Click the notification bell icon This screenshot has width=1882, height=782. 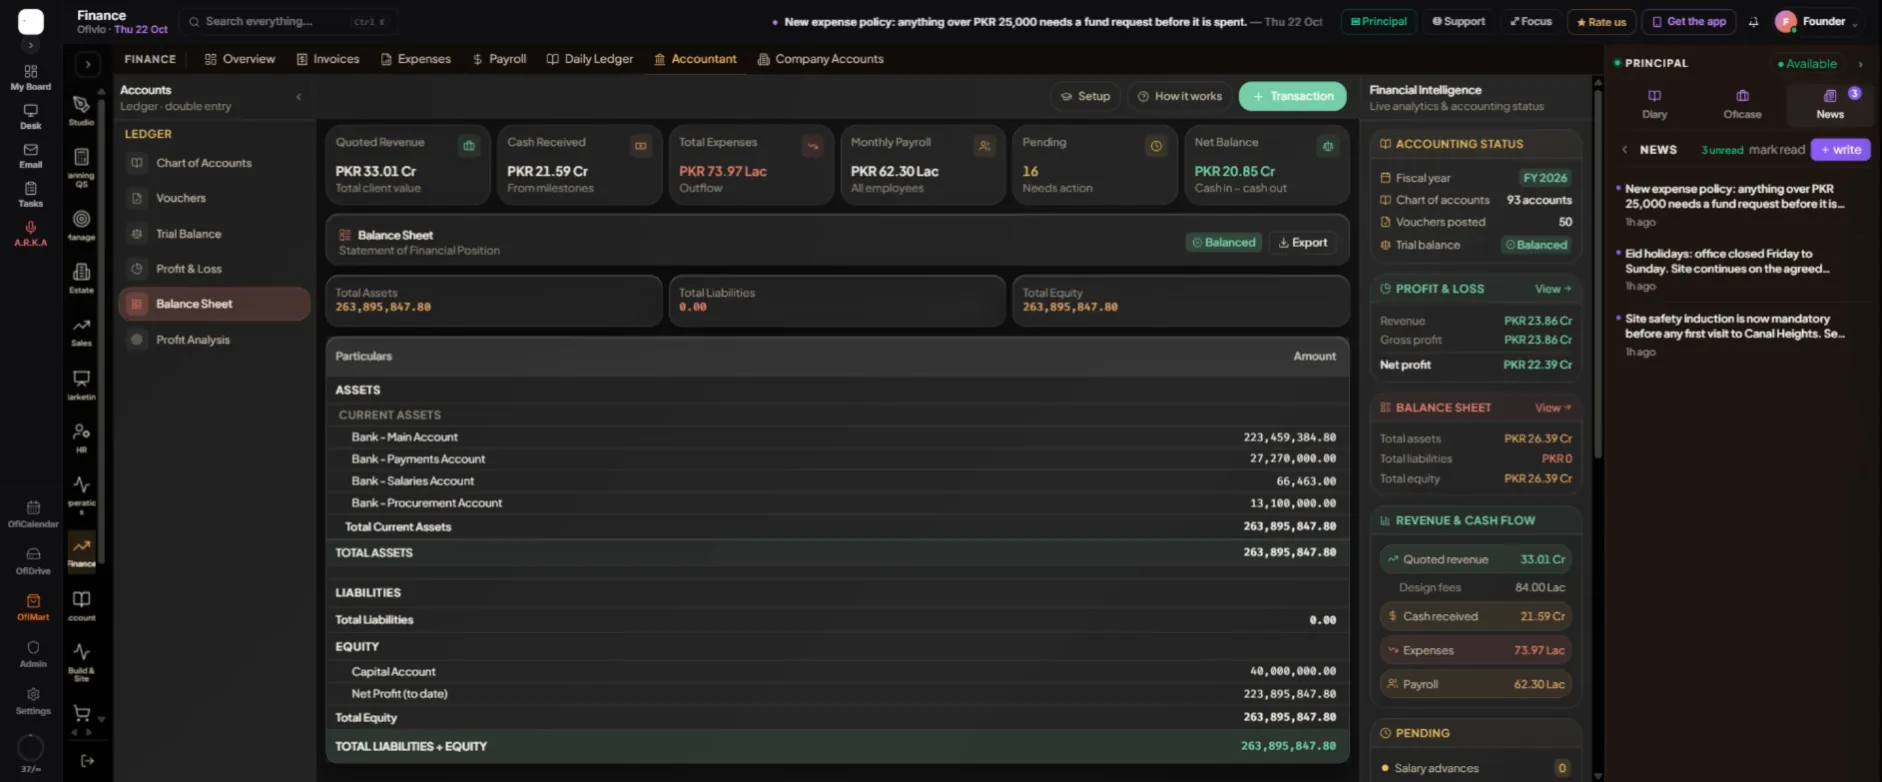click(x=1753, y=22)
